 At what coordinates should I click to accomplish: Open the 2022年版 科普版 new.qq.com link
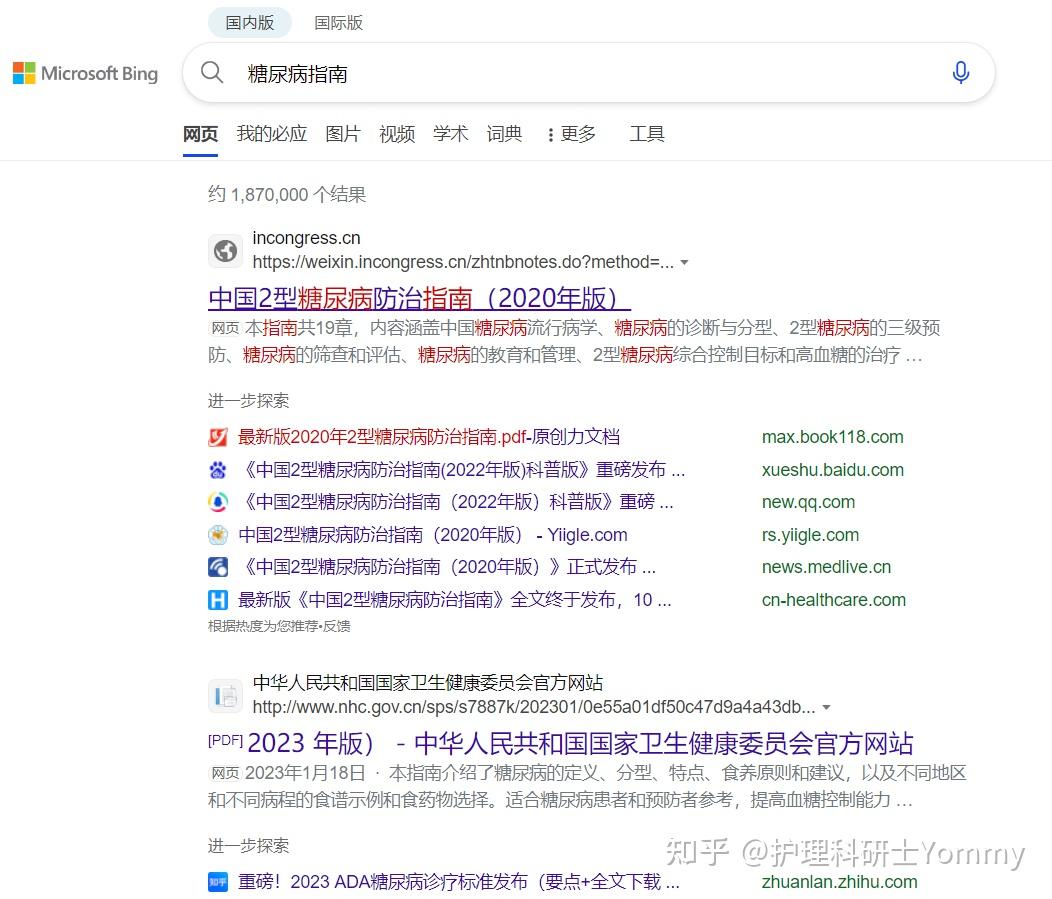point(456,502)
